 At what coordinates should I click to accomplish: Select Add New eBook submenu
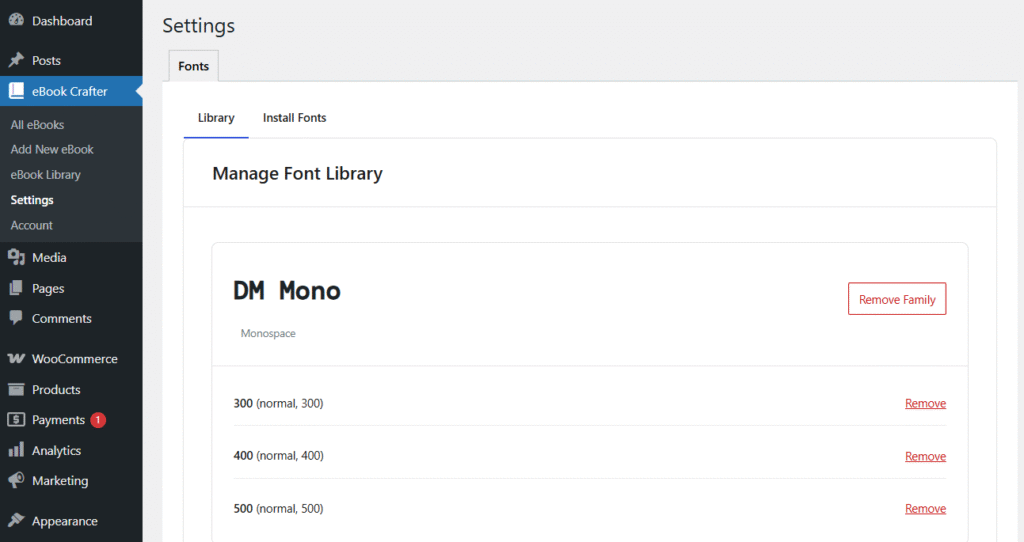(x=52, y=150)
